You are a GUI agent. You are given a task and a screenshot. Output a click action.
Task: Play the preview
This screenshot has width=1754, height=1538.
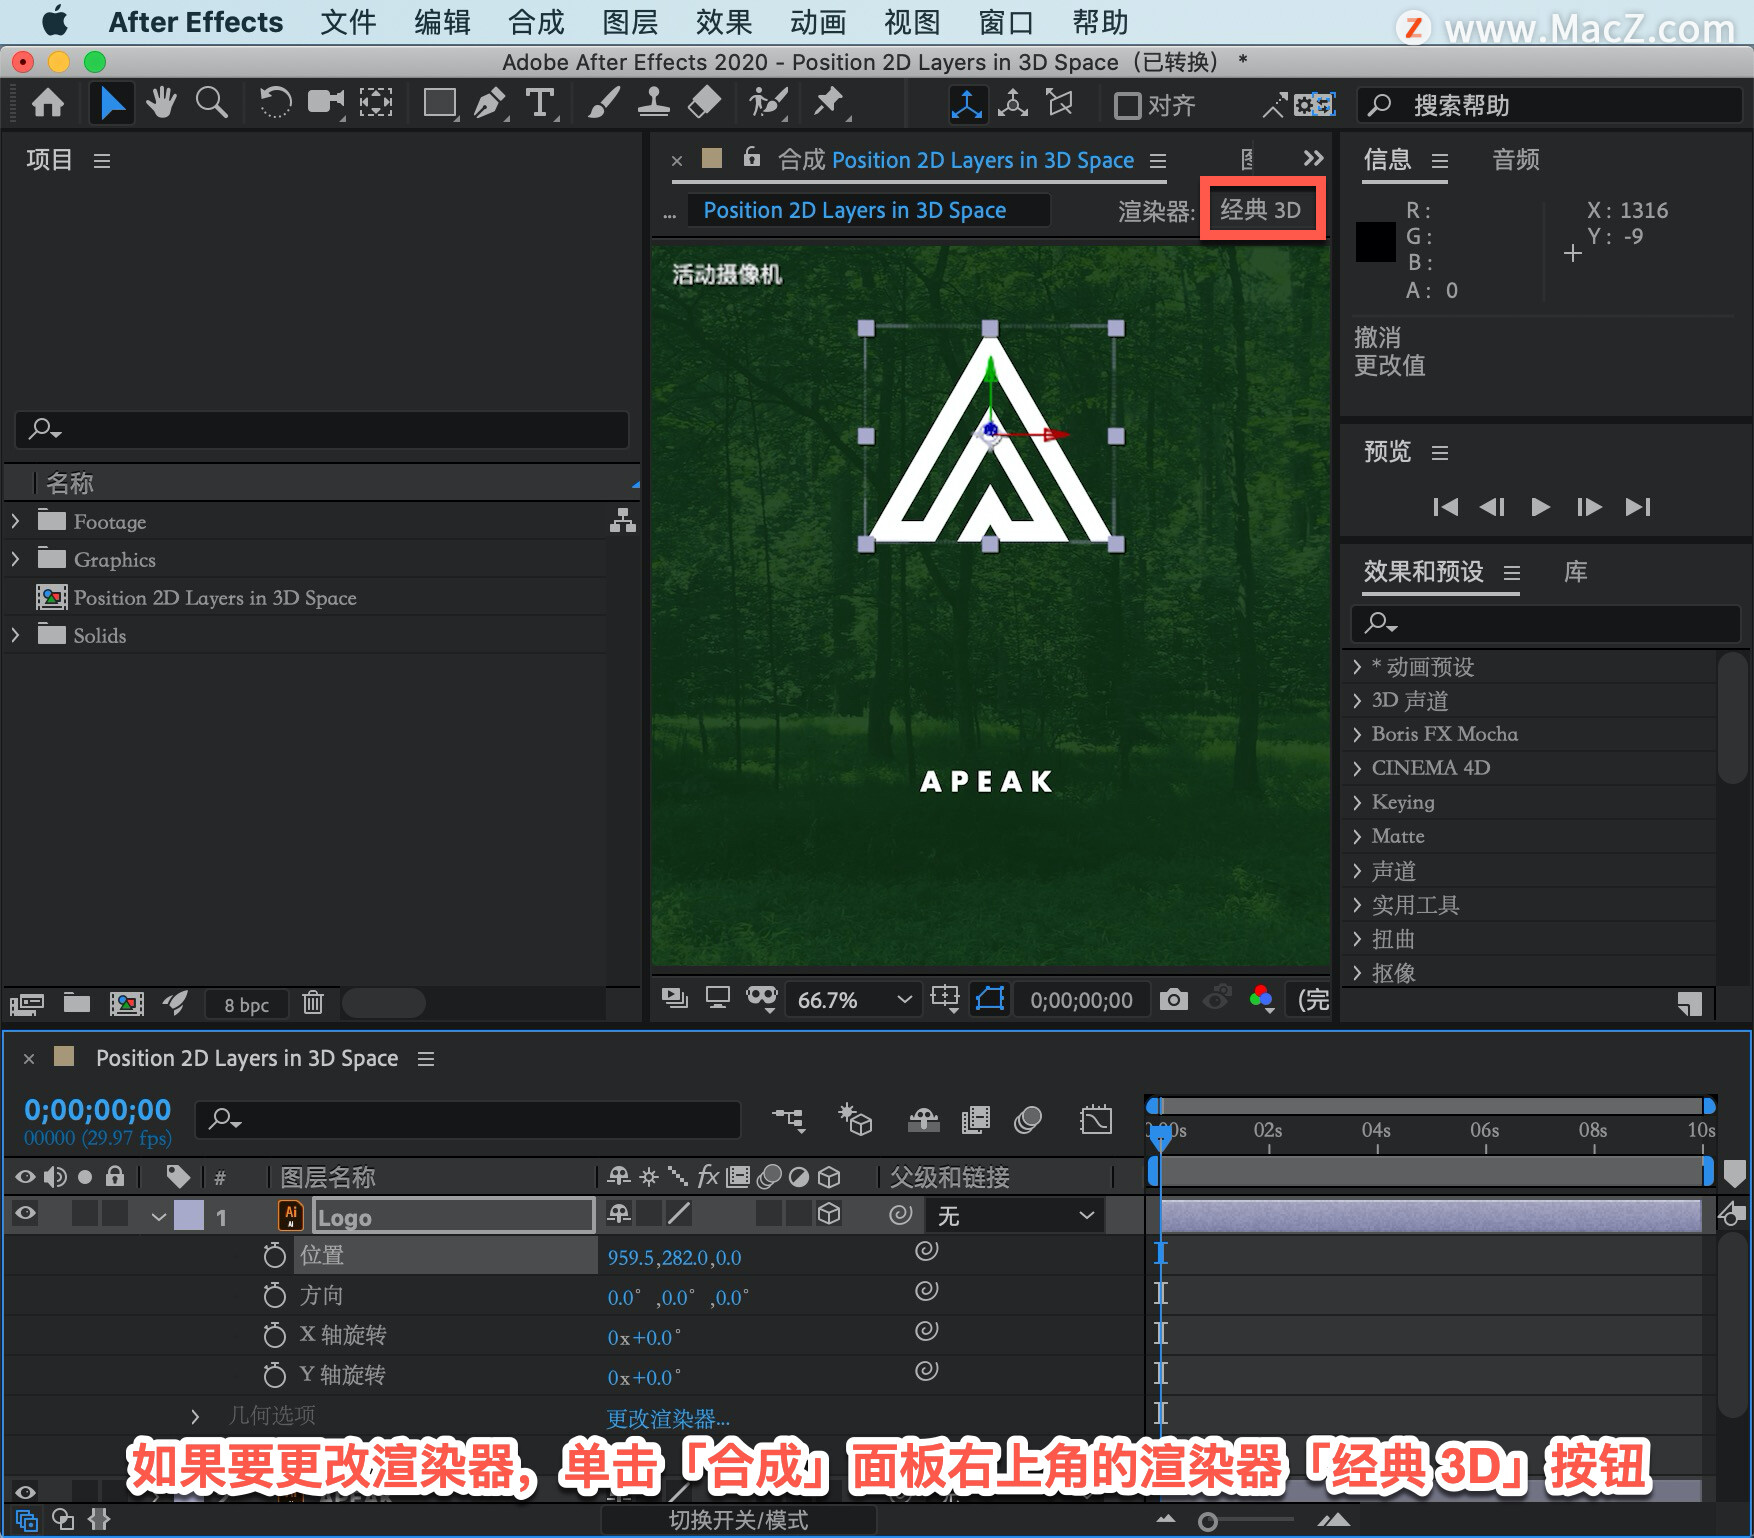(1540, 507)
